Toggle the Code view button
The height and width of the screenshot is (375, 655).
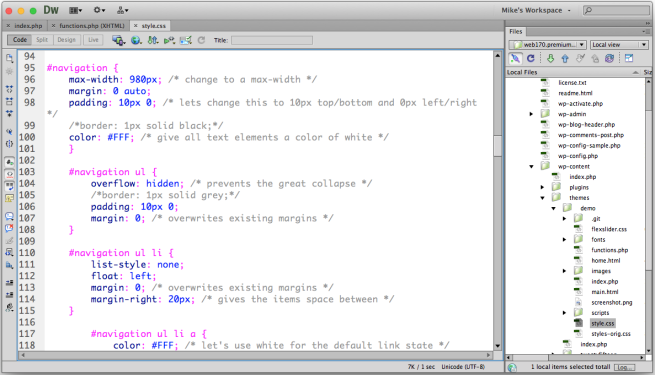pos(20,40)
